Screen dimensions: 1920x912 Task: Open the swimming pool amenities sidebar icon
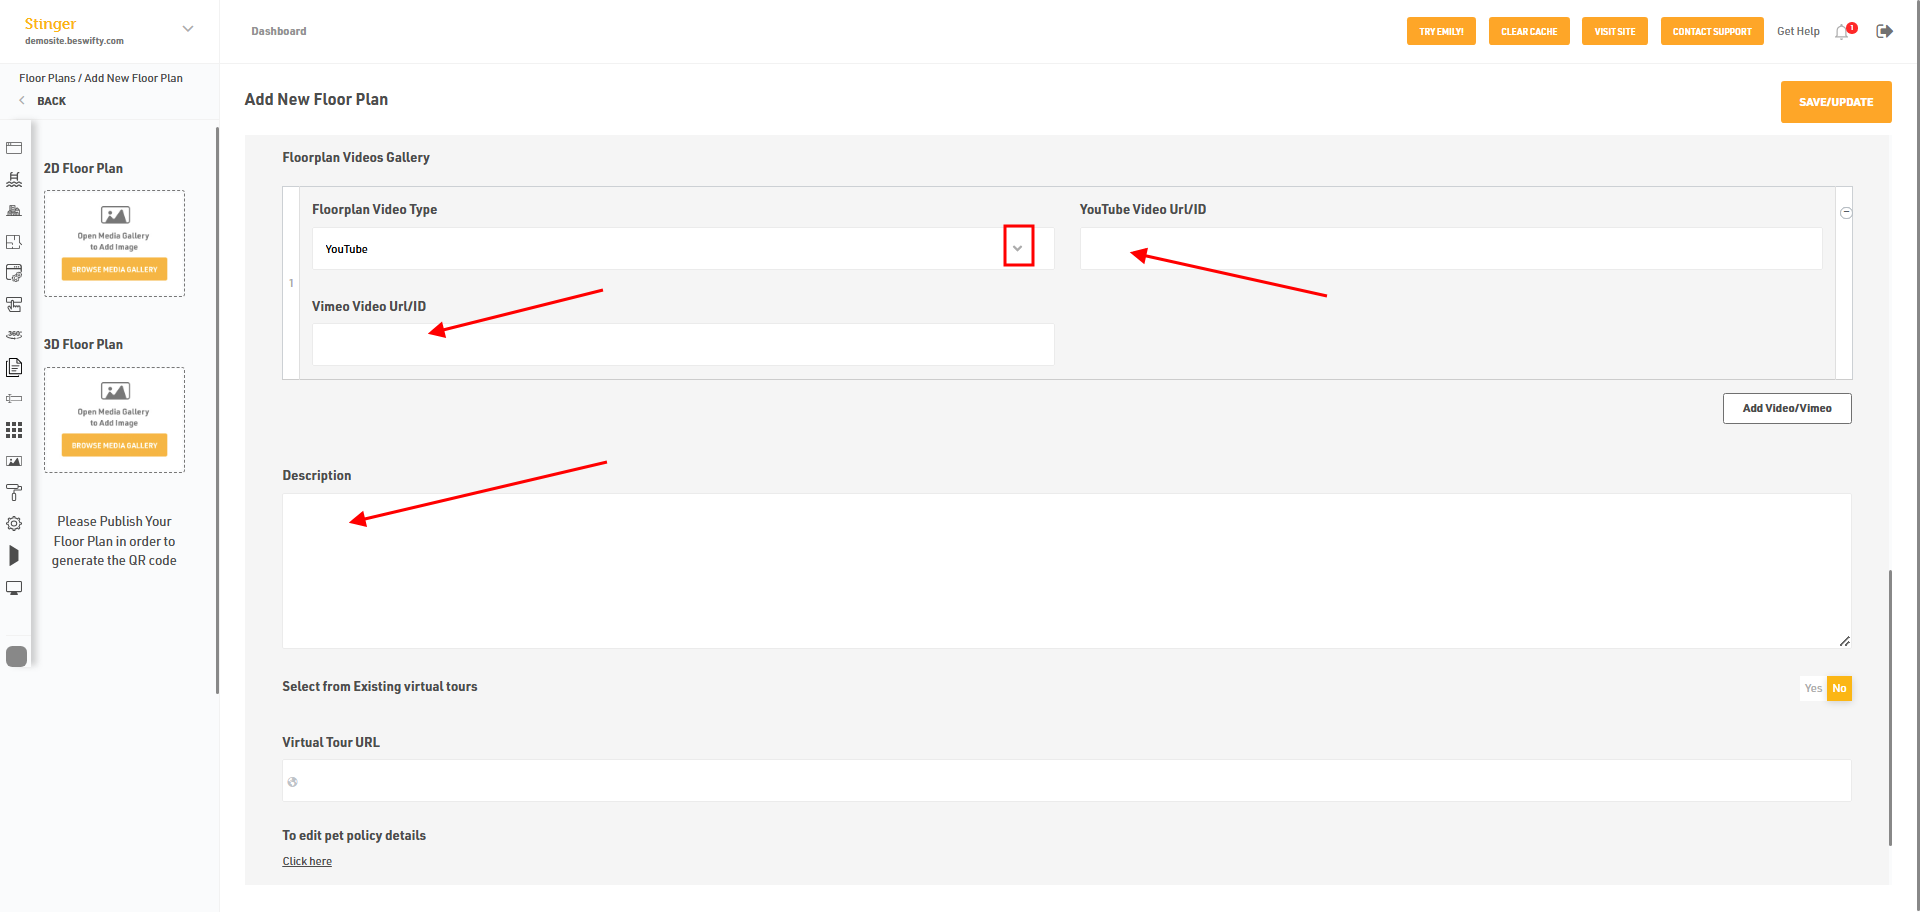[x=14, y=180]
